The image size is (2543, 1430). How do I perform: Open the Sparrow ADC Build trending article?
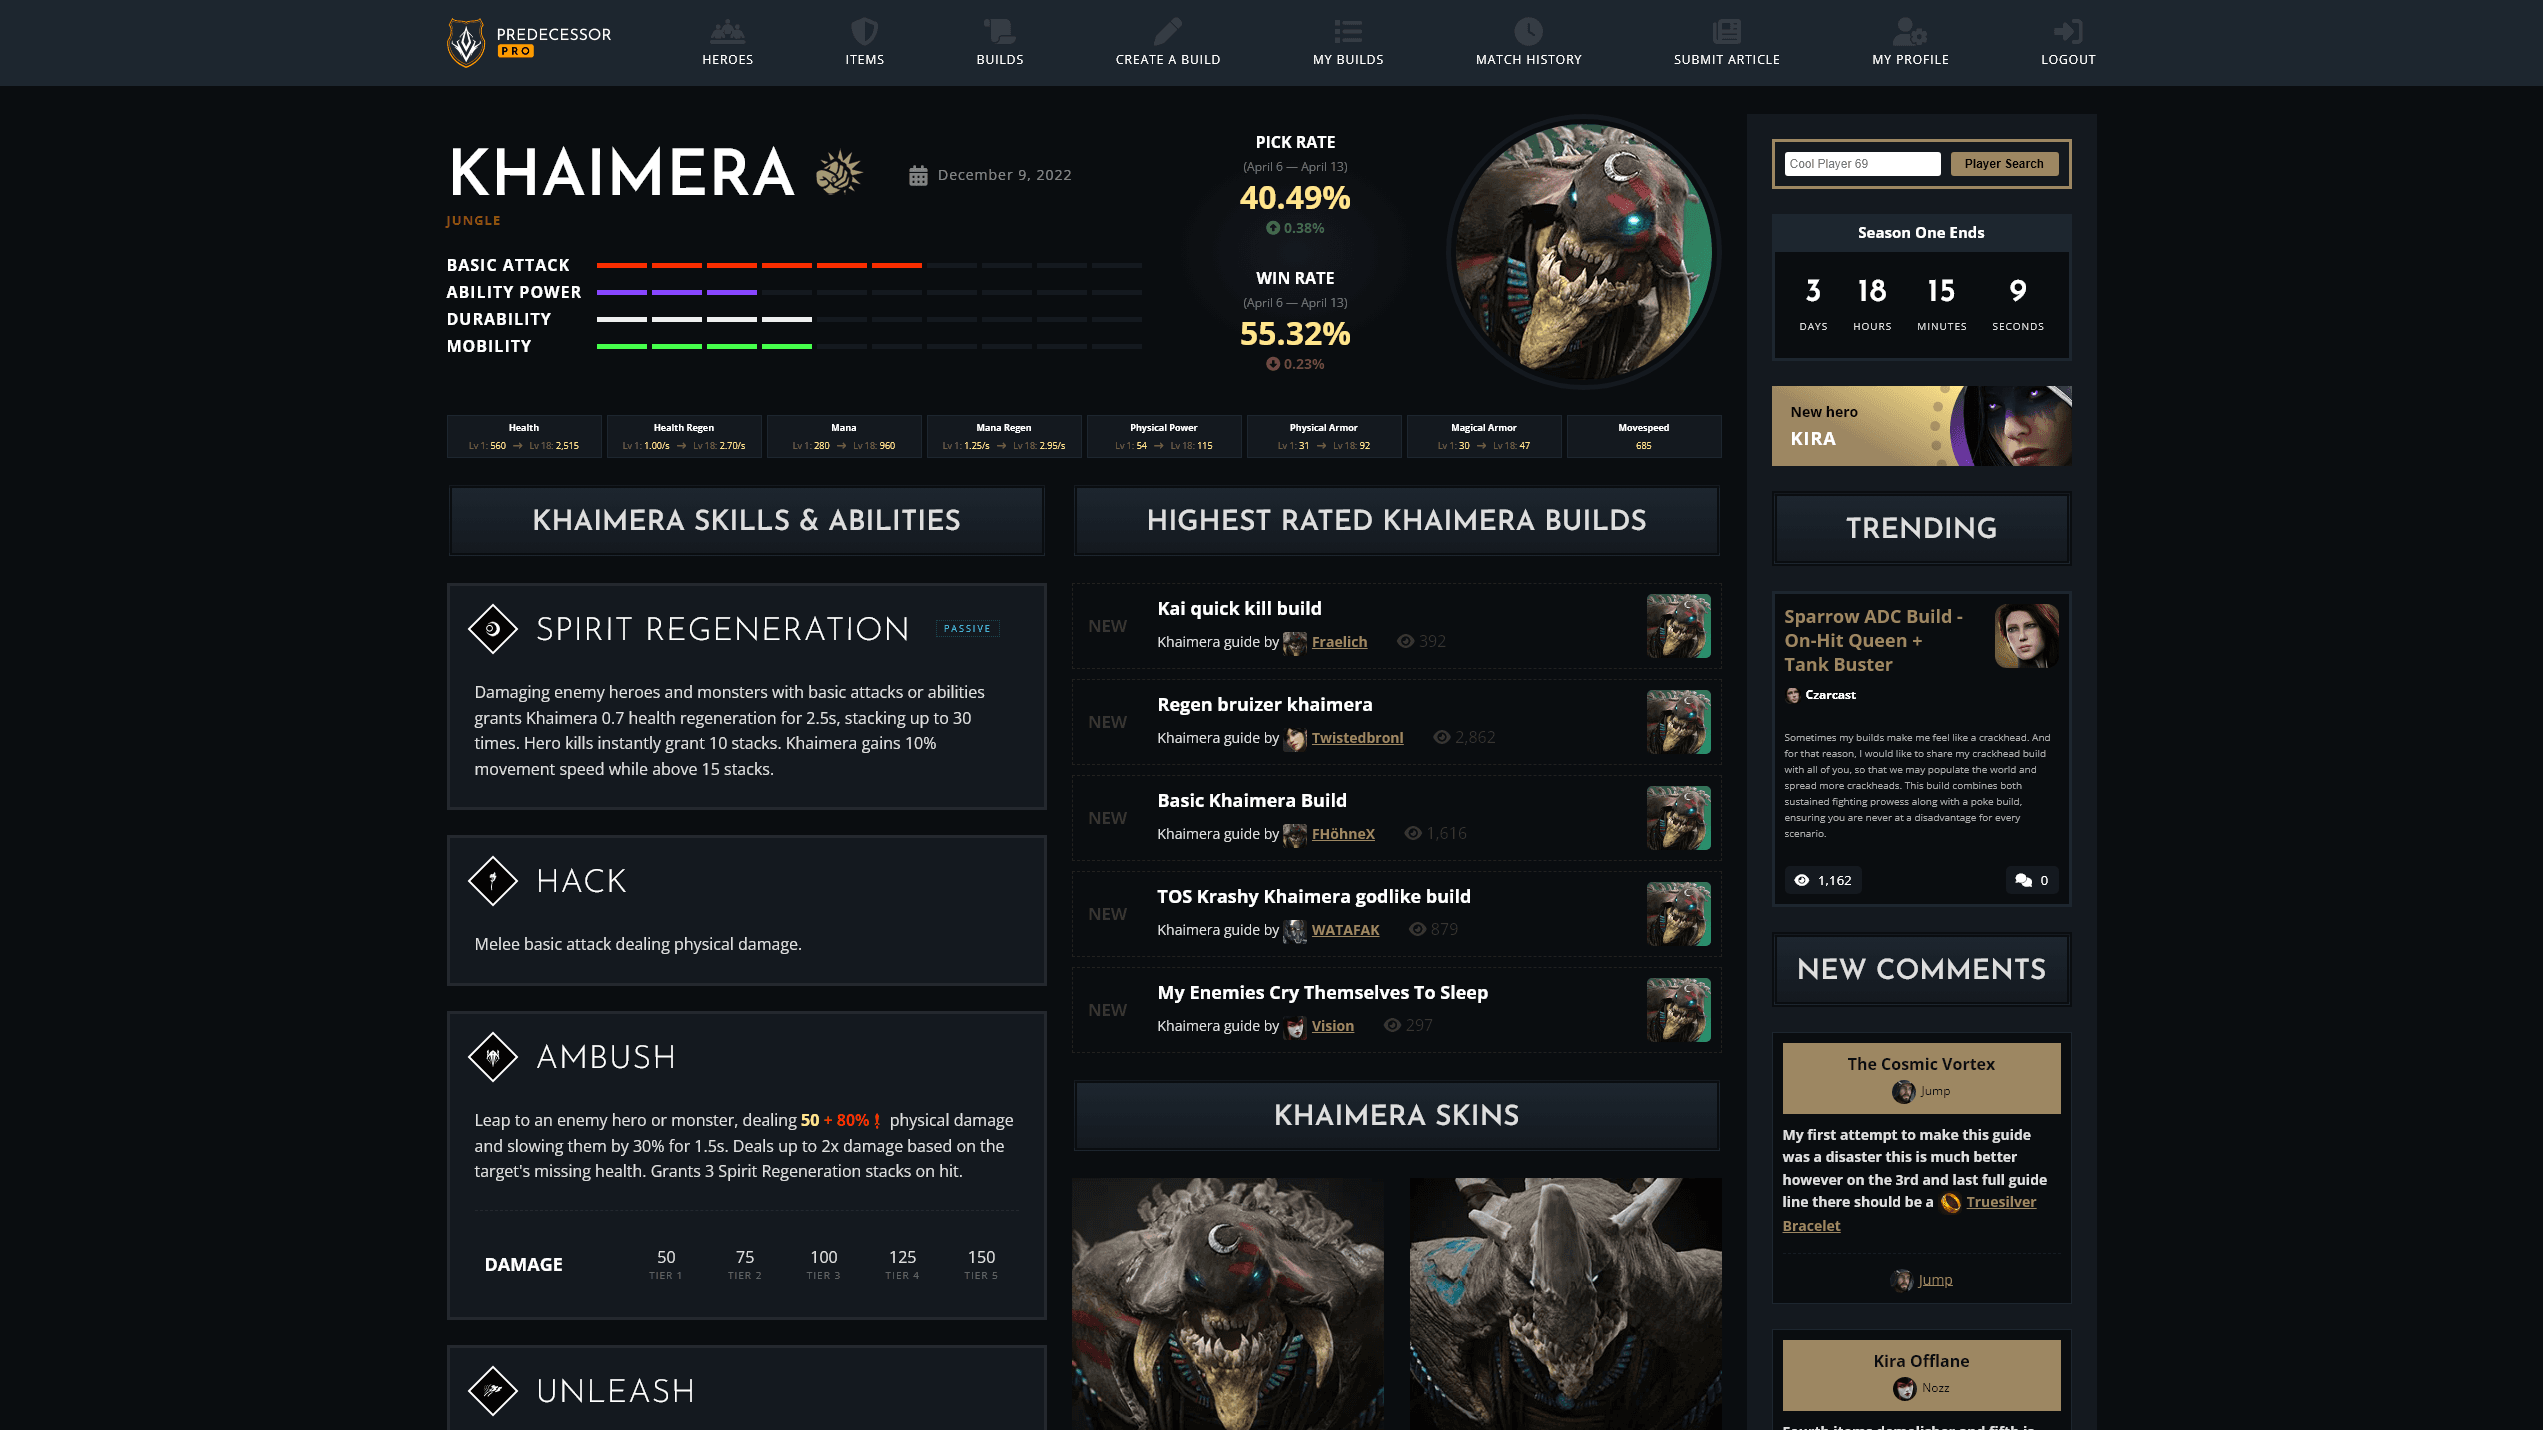[1873, 641]
